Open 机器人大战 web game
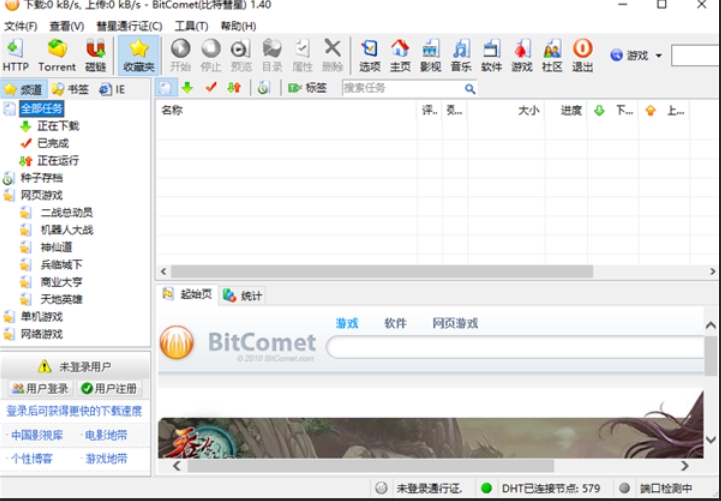The width and height of the screenshot is (721, 501). (x=67, y=230)
